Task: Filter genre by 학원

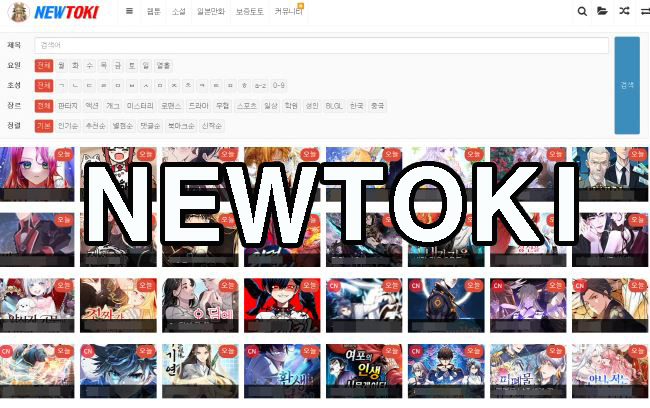Action: point(291,106)
